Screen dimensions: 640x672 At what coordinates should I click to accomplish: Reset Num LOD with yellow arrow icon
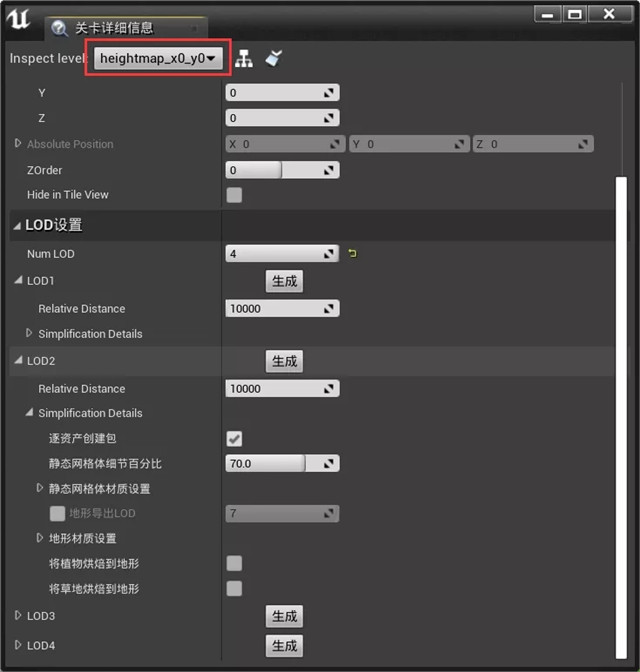pyautogui.click(x=352, y=254)
